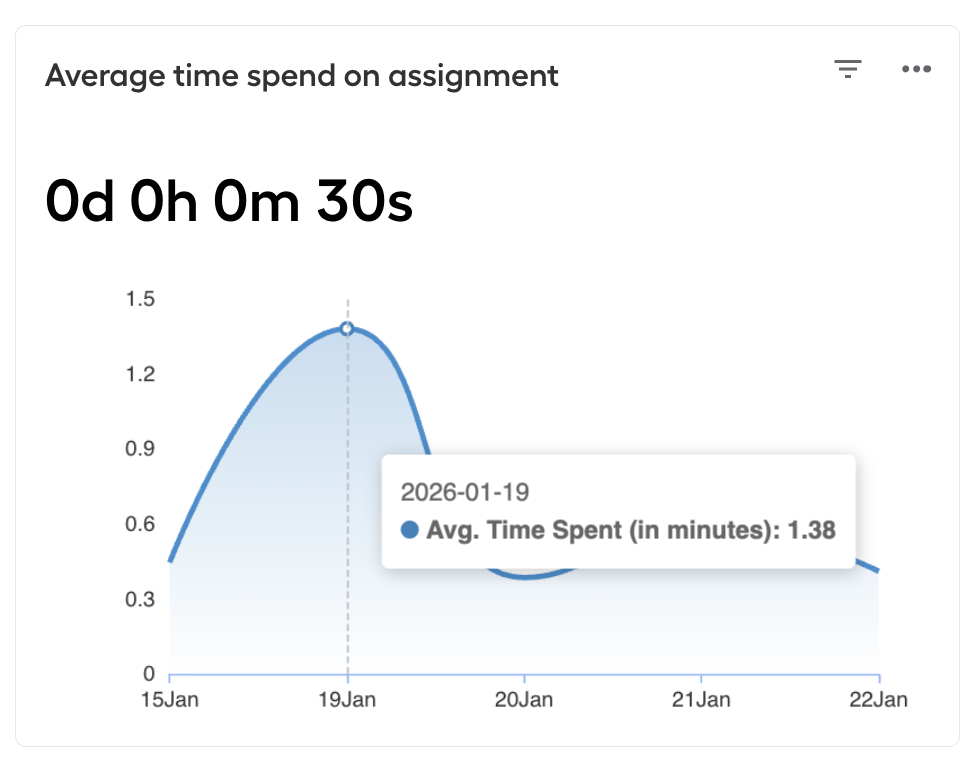Image resolution: width=974 pixels, height=768 pixels.
Task: Click the Avg. Time Spent tooltip text
Action: coord(630,530)
